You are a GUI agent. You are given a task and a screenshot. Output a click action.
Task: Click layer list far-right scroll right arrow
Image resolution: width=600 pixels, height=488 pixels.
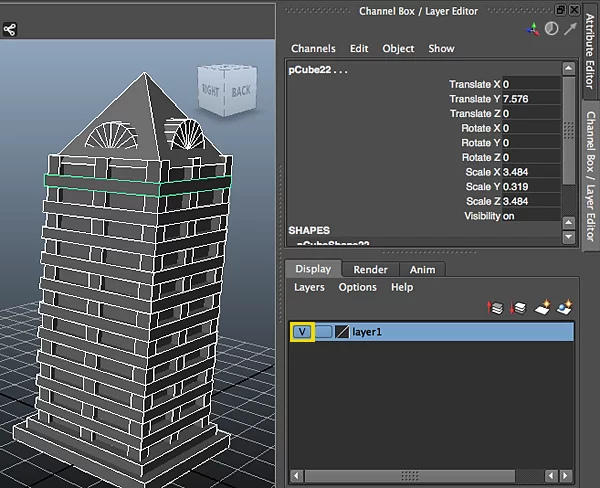point(565,476)
